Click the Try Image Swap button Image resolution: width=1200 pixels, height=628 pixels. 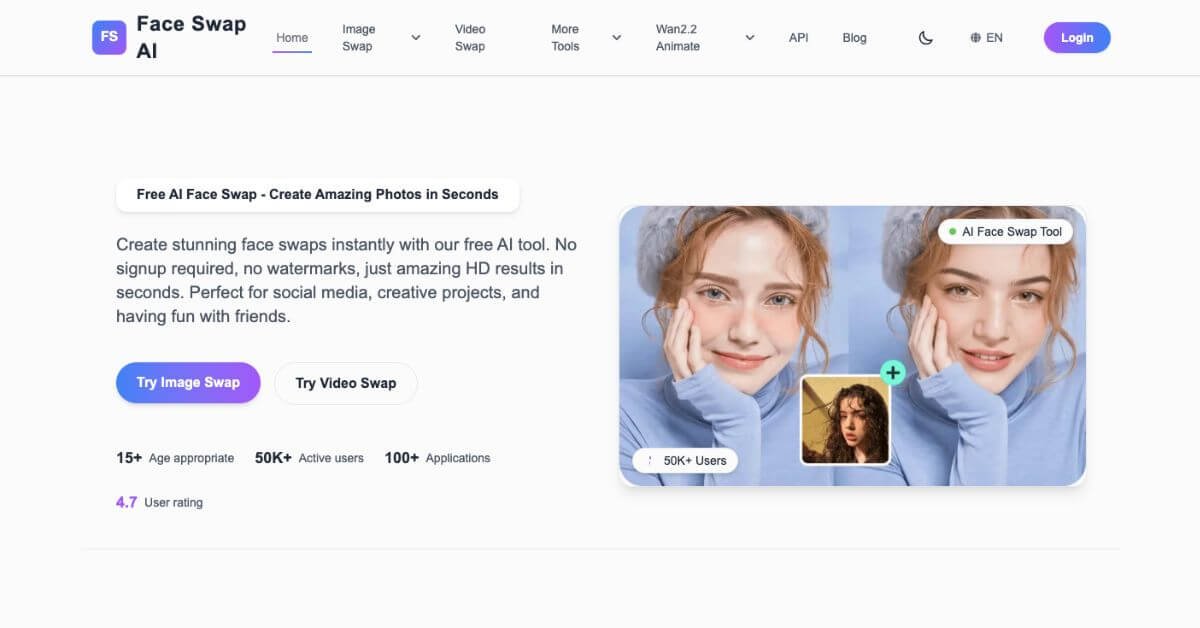(188, 382)
